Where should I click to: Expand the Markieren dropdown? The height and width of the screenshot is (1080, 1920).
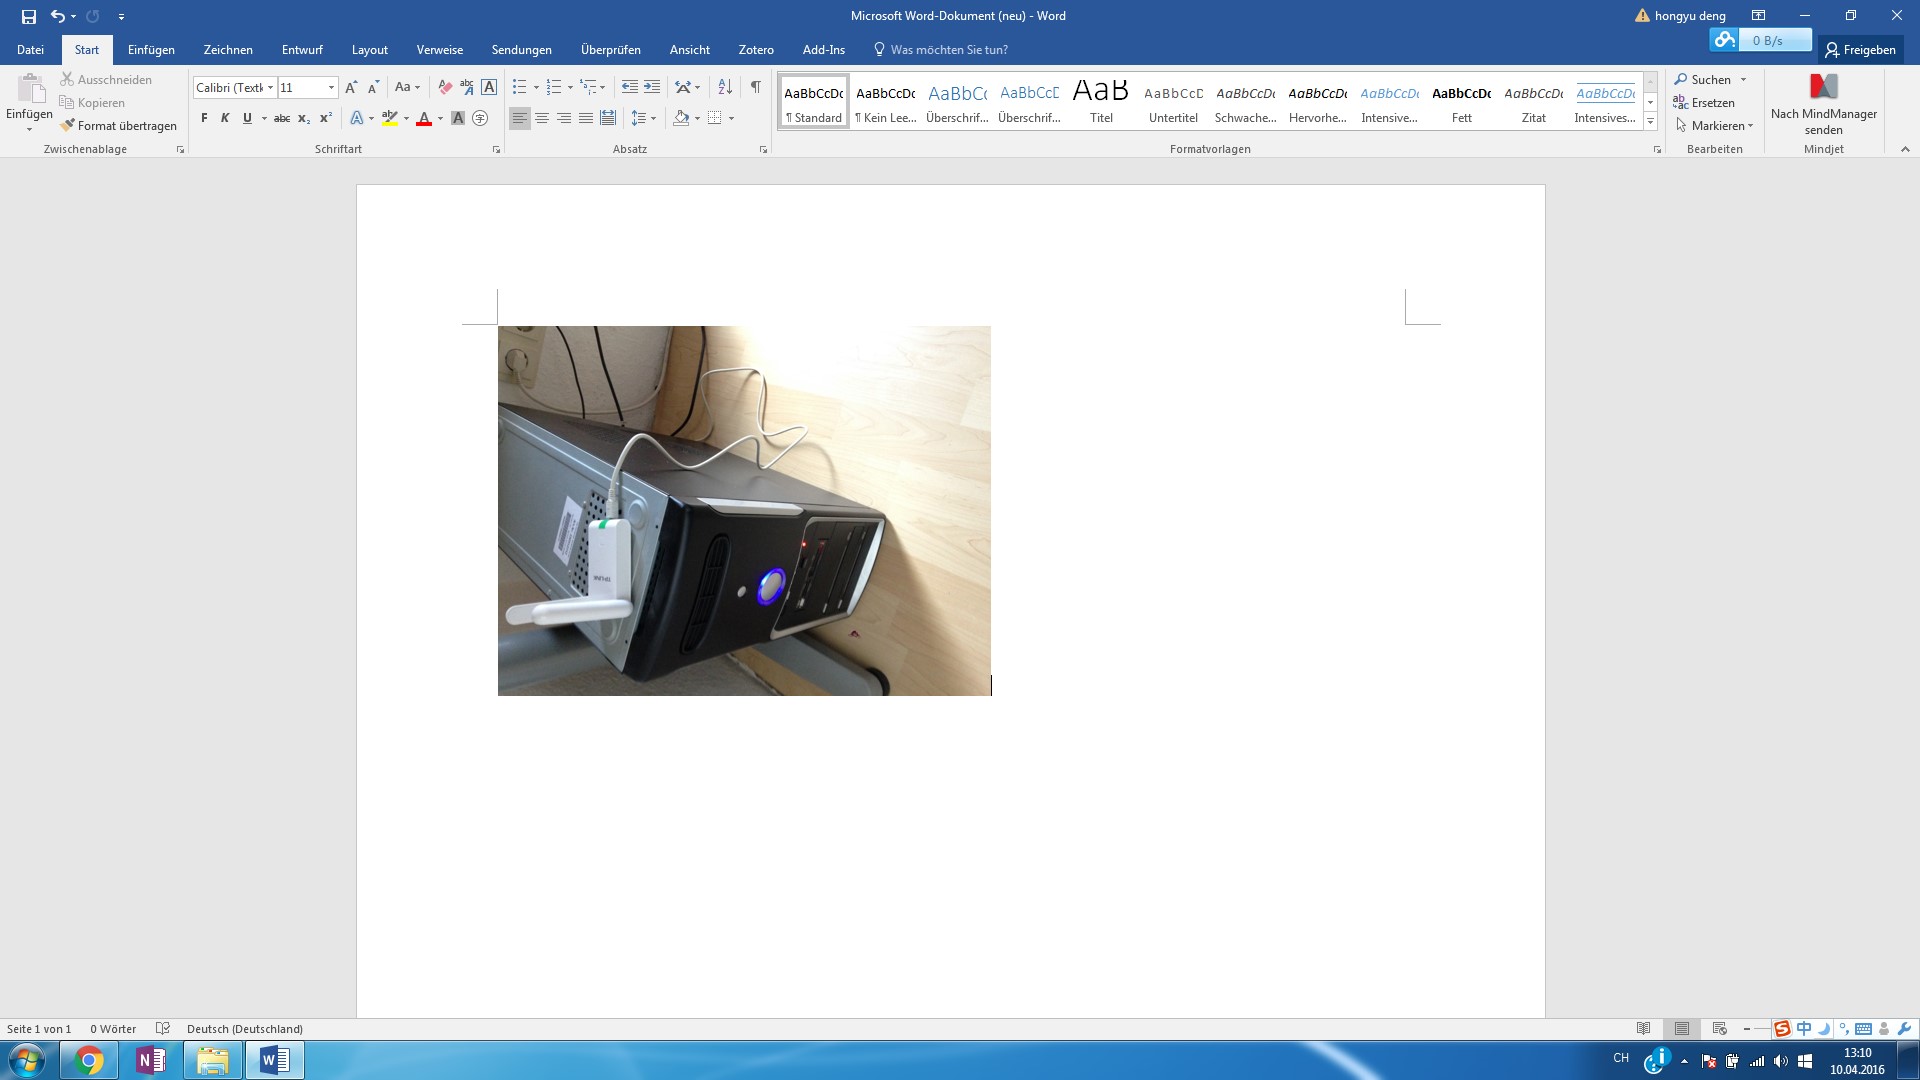click(1750, 126)
